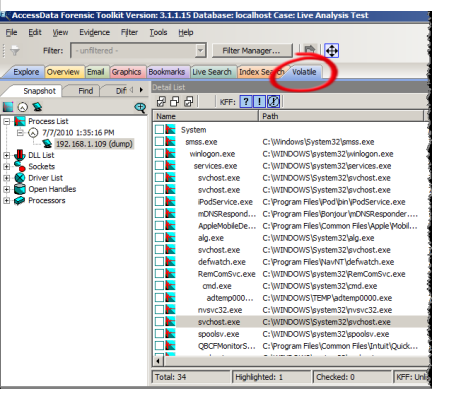Switch to the Volatile tab
This screenshot has width=474, height=394.
(304, 72)
